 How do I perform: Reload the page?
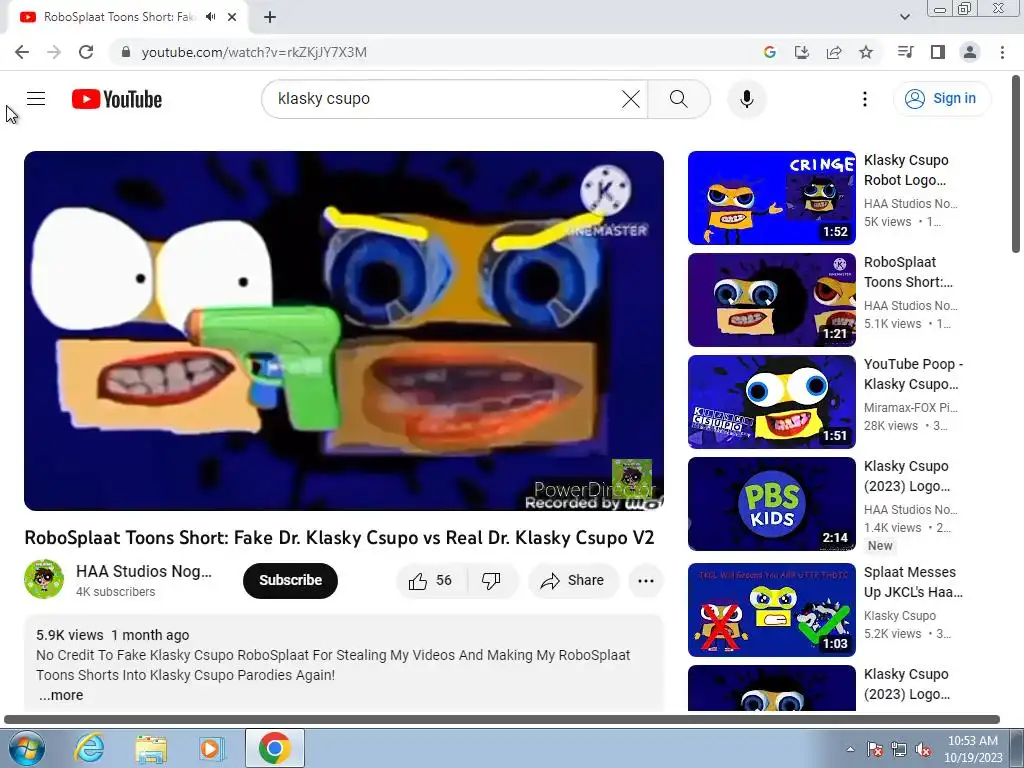click(x=86, y=52)
